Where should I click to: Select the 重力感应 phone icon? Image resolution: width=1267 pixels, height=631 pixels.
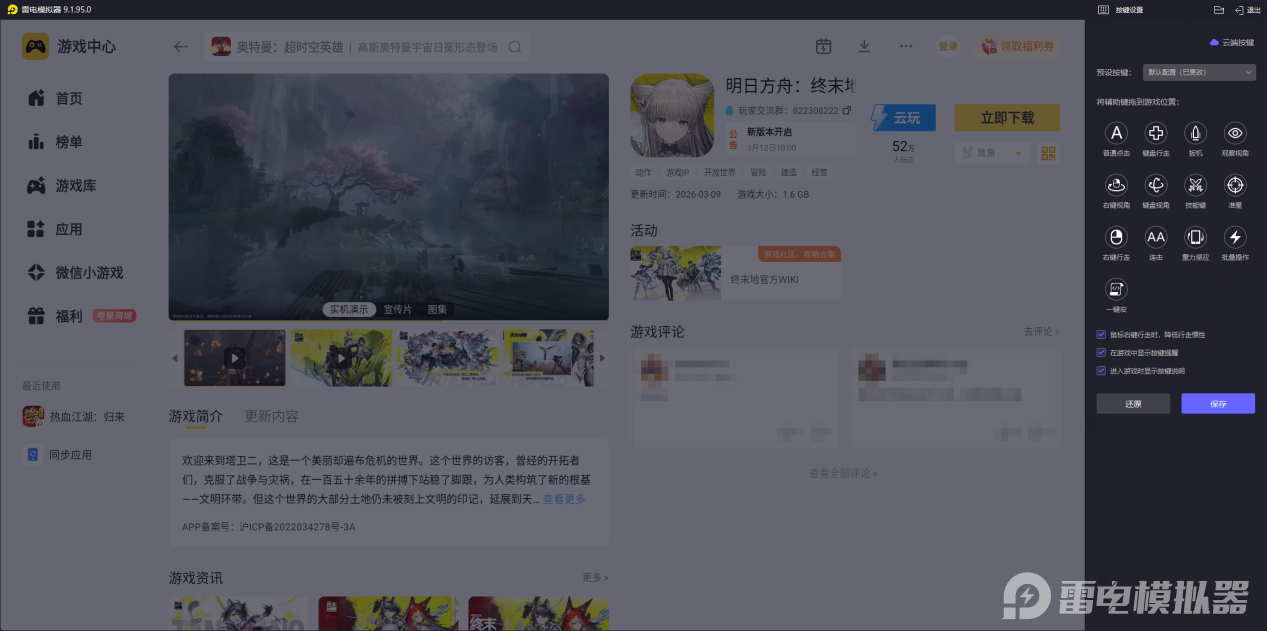pos(1196,237)
